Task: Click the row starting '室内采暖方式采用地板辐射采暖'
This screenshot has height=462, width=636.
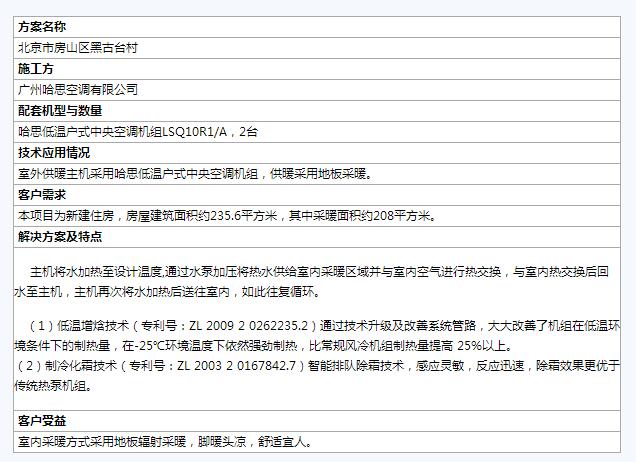Action: point(317,442)
